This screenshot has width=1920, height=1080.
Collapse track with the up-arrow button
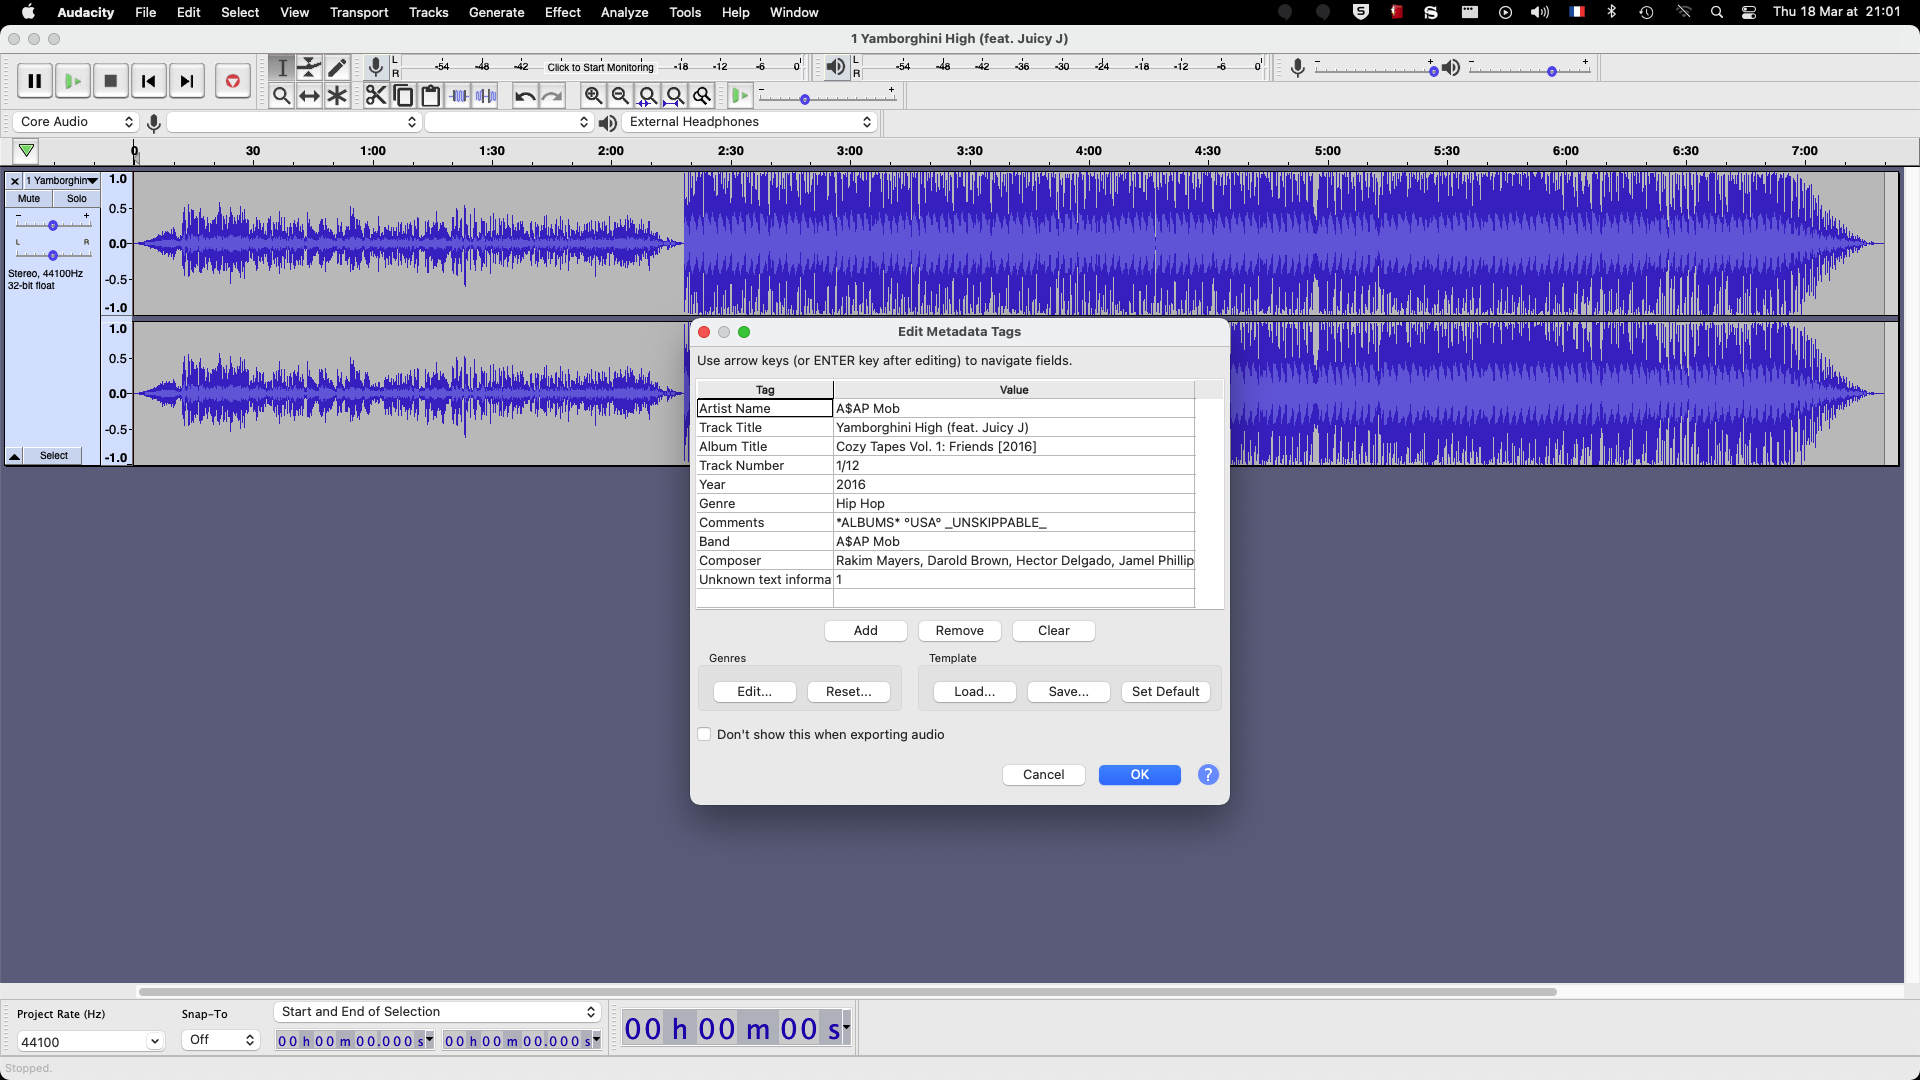[x=15, y=456]
